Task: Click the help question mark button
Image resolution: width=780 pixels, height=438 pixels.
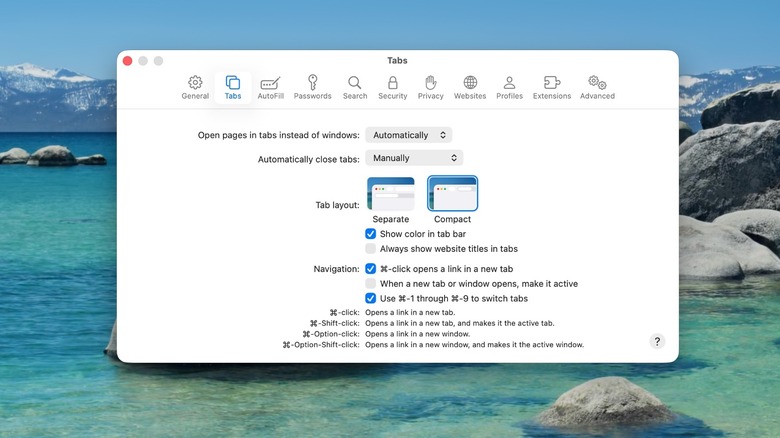Action: (657, 341)
